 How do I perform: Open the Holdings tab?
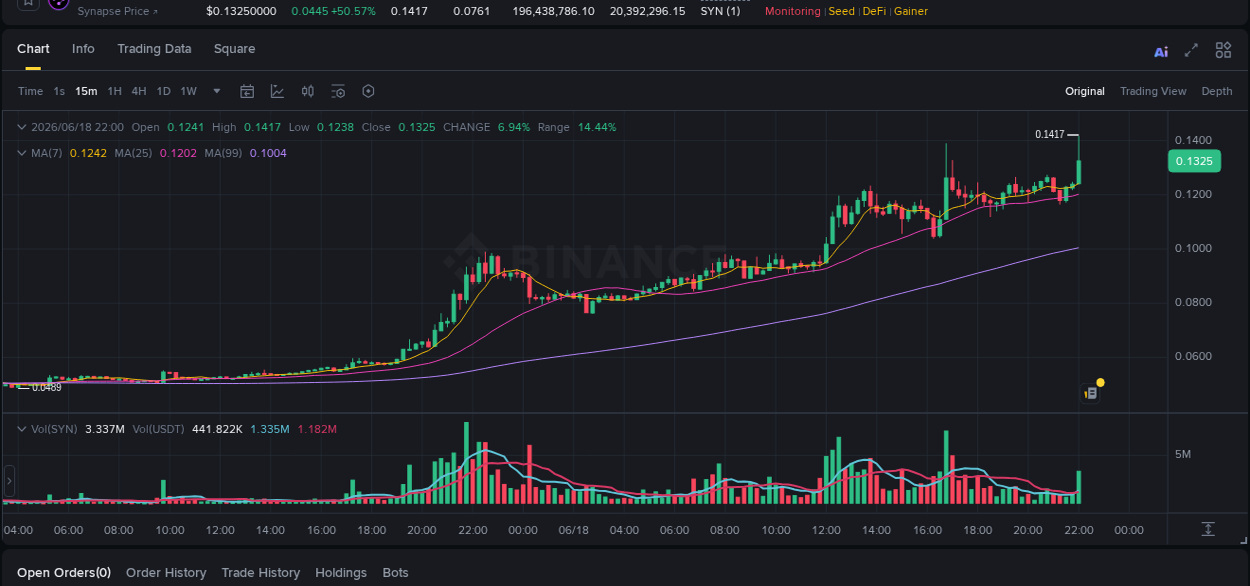[x=341, y=573]
